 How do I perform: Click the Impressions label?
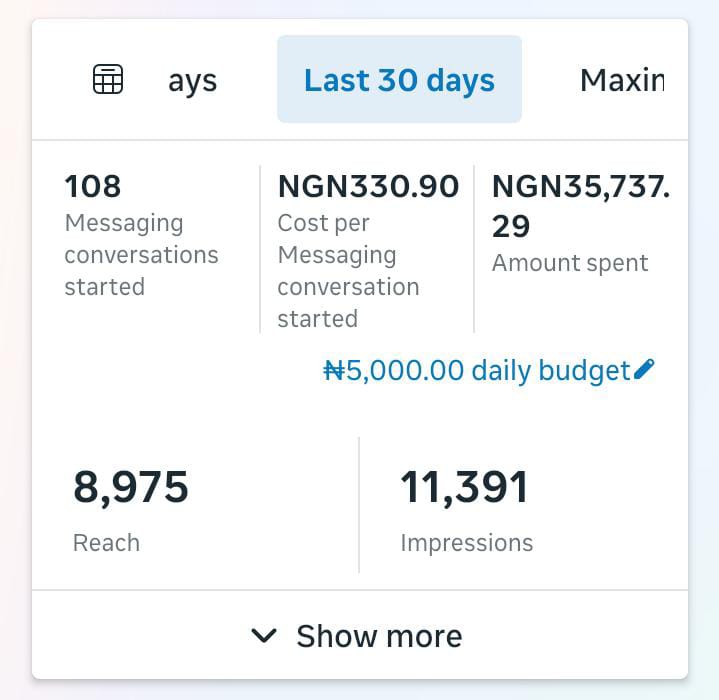466,543
